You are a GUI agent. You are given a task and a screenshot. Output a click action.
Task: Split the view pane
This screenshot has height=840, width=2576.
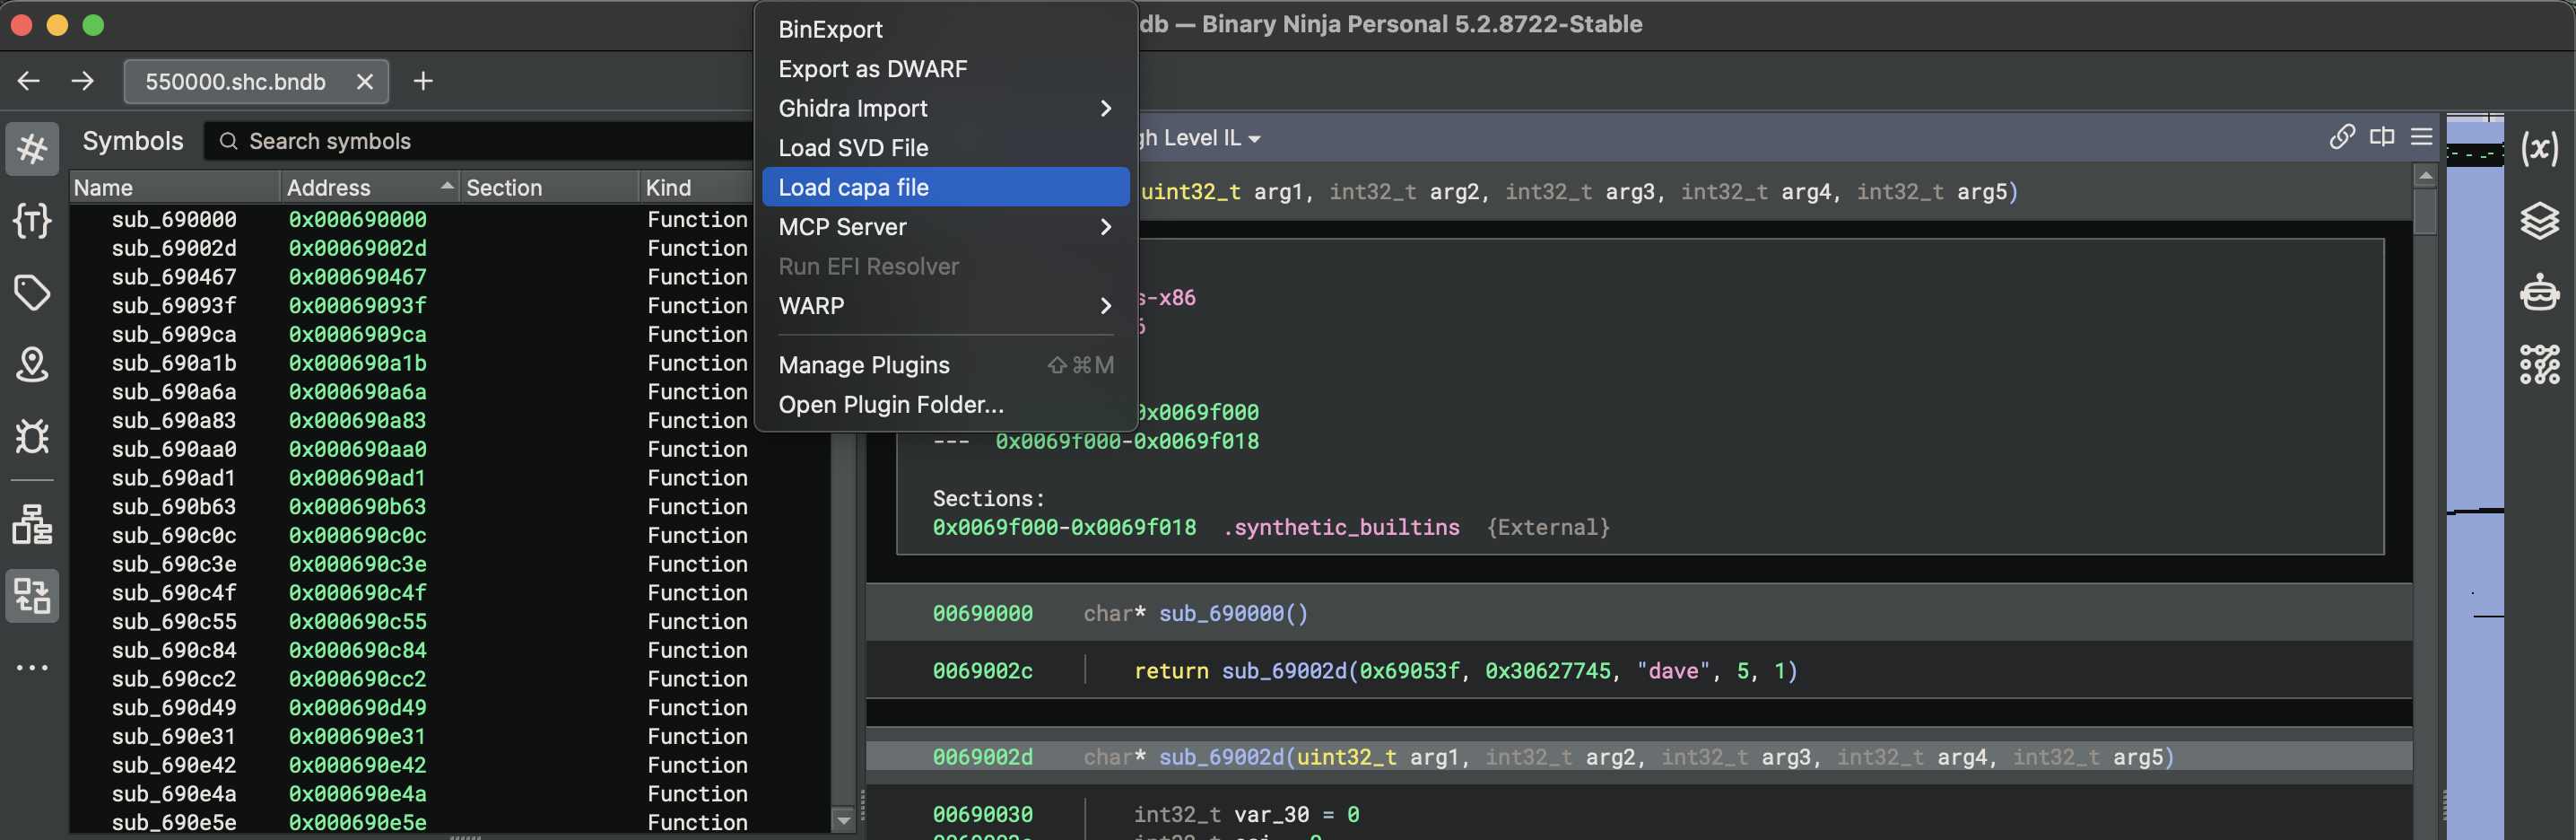pyautogui.click(x=2382, y=137)
